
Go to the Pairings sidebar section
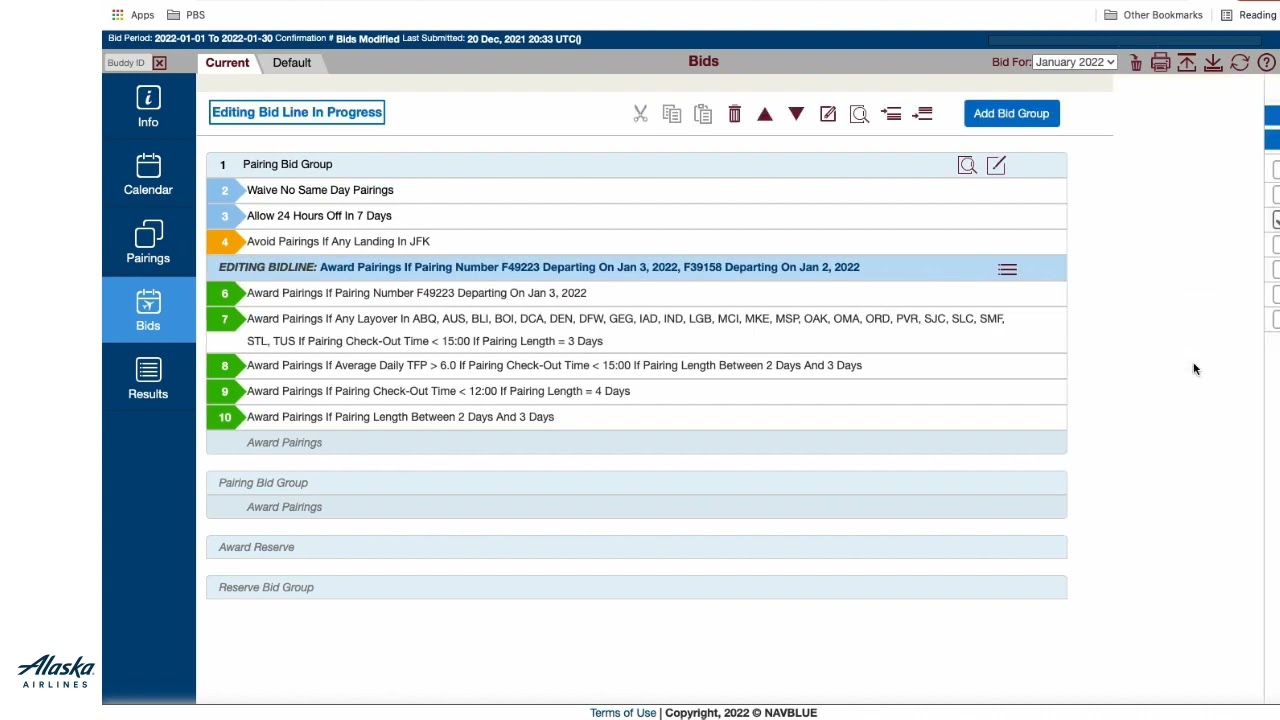(x=148, y=242)
